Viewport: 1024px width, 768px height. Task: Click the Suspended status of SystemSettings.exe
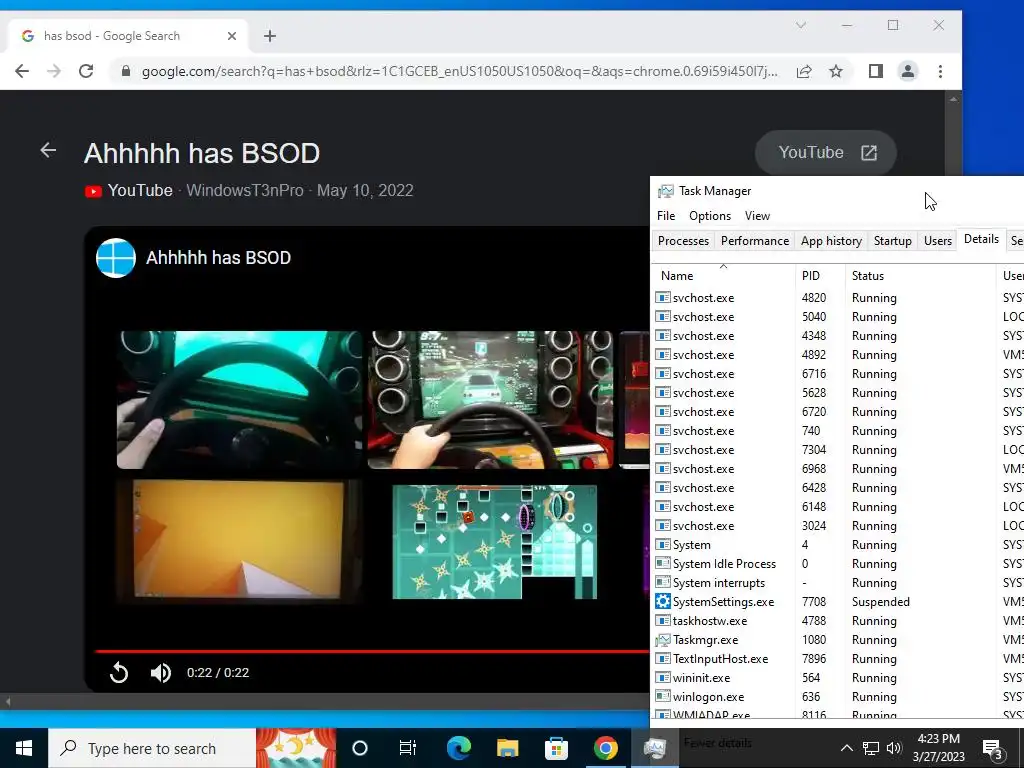click(x=880, y=601)
